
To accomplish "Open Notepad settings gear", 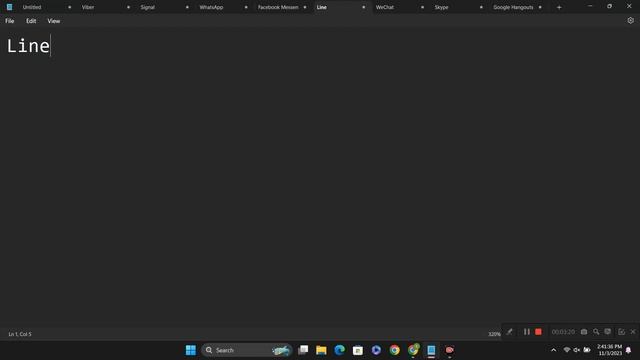I will tap(630, 20).
